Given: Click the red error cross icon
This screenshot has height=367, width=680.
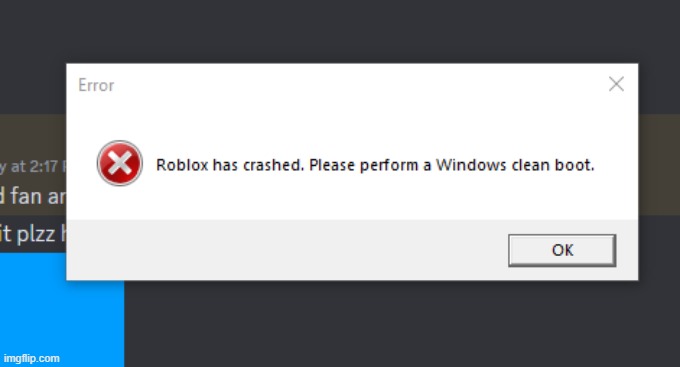Looking at the screenshot, I should [x=120, y=163].
